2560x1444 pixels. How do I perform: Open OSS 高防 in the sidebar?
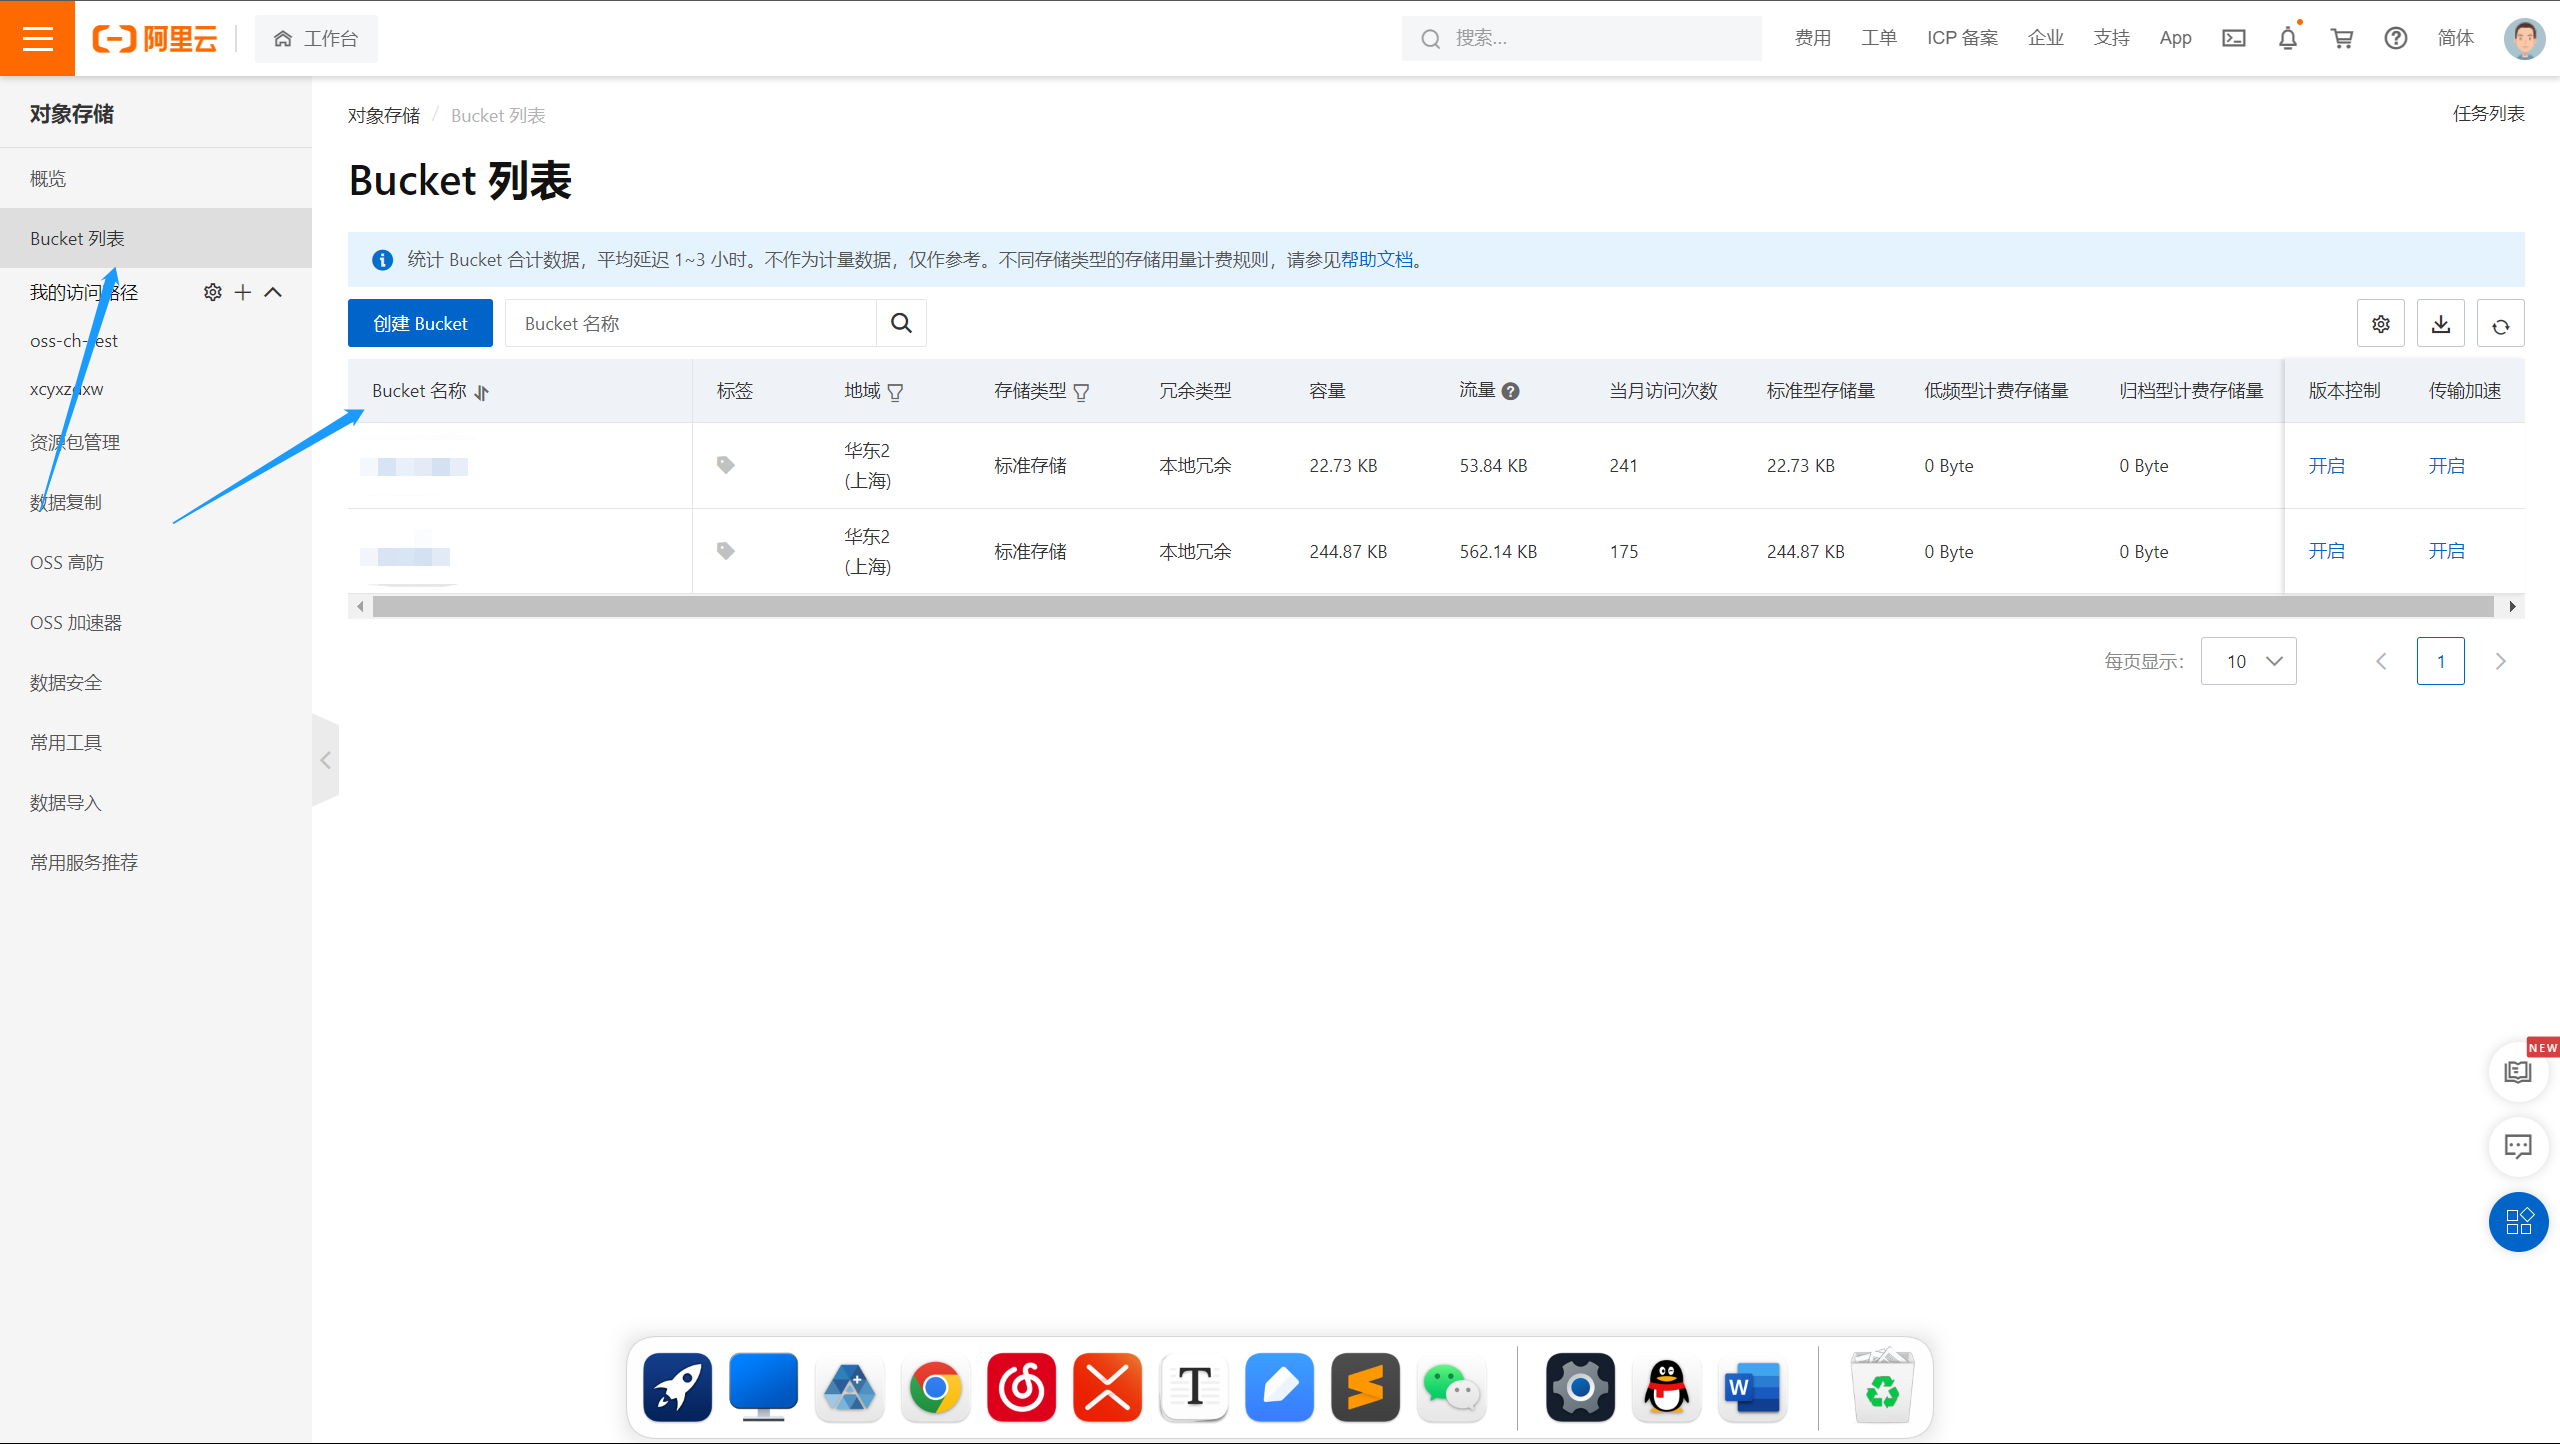pyautogui.click(x=67, y=562)
